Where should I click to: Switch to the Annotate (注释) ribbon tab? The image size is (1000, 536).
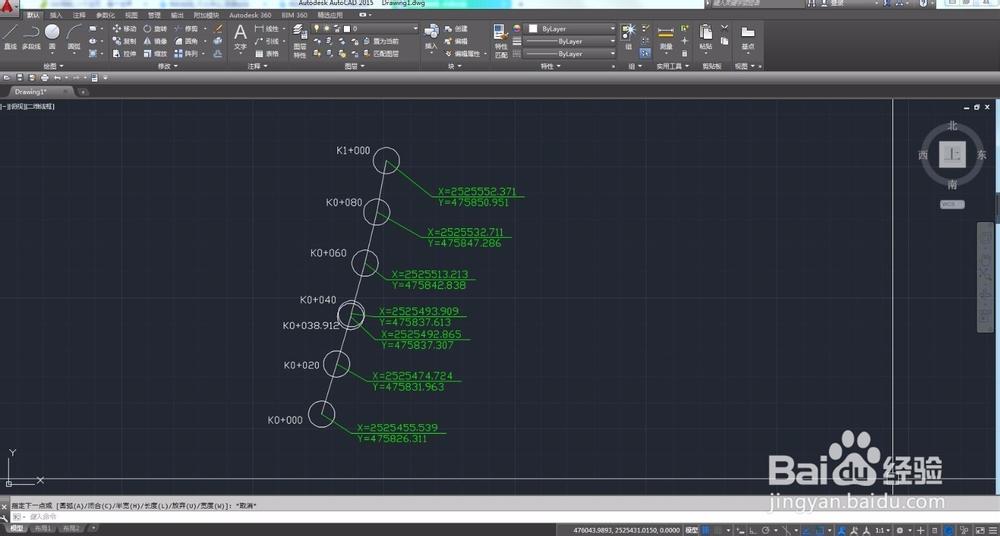tap(79, 15)
